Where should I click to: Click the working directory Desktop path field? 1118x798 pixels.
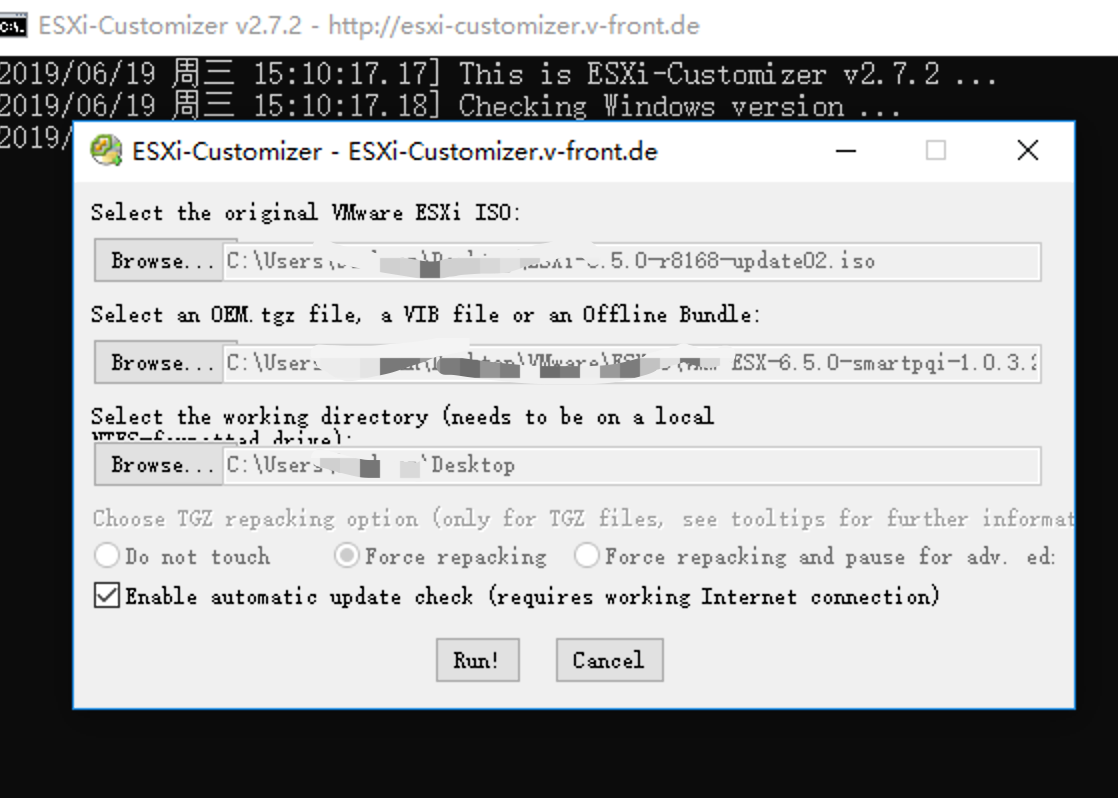coord(632,465)
